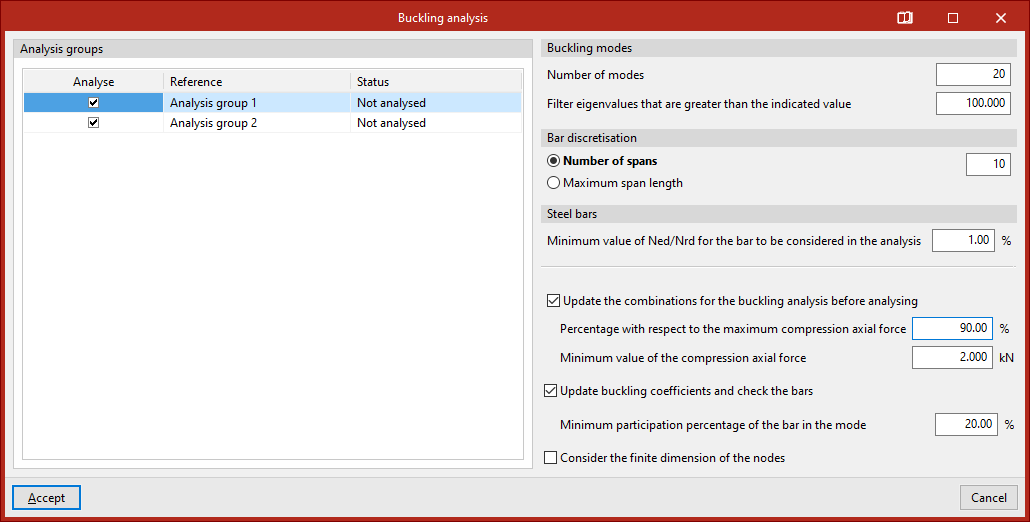This screenshot has width=1030, height=522.
Task: Edit minimum compression axial force value
Action: 952,358
